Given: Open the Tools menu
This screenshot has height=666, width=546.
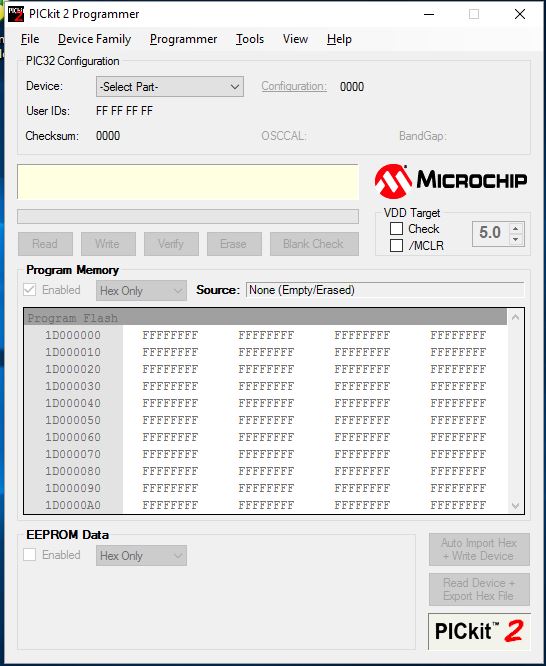Looking at the screenshot, I should pos(250,39).
